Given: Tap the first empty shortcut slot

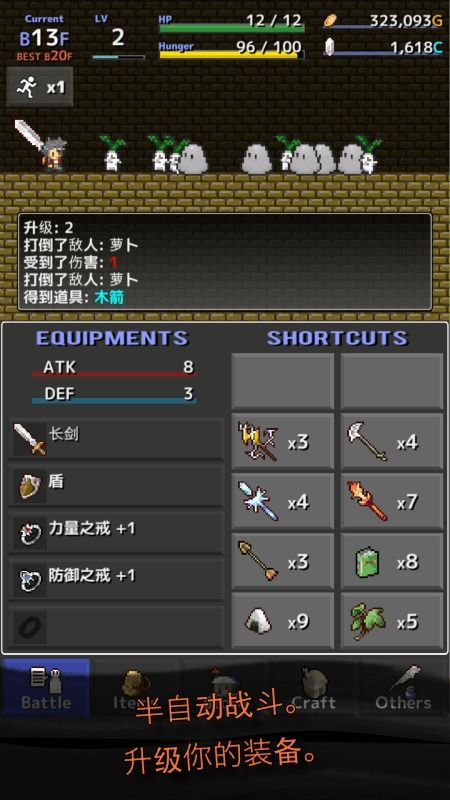Looking at the screenshot, I should click(283, 382).
